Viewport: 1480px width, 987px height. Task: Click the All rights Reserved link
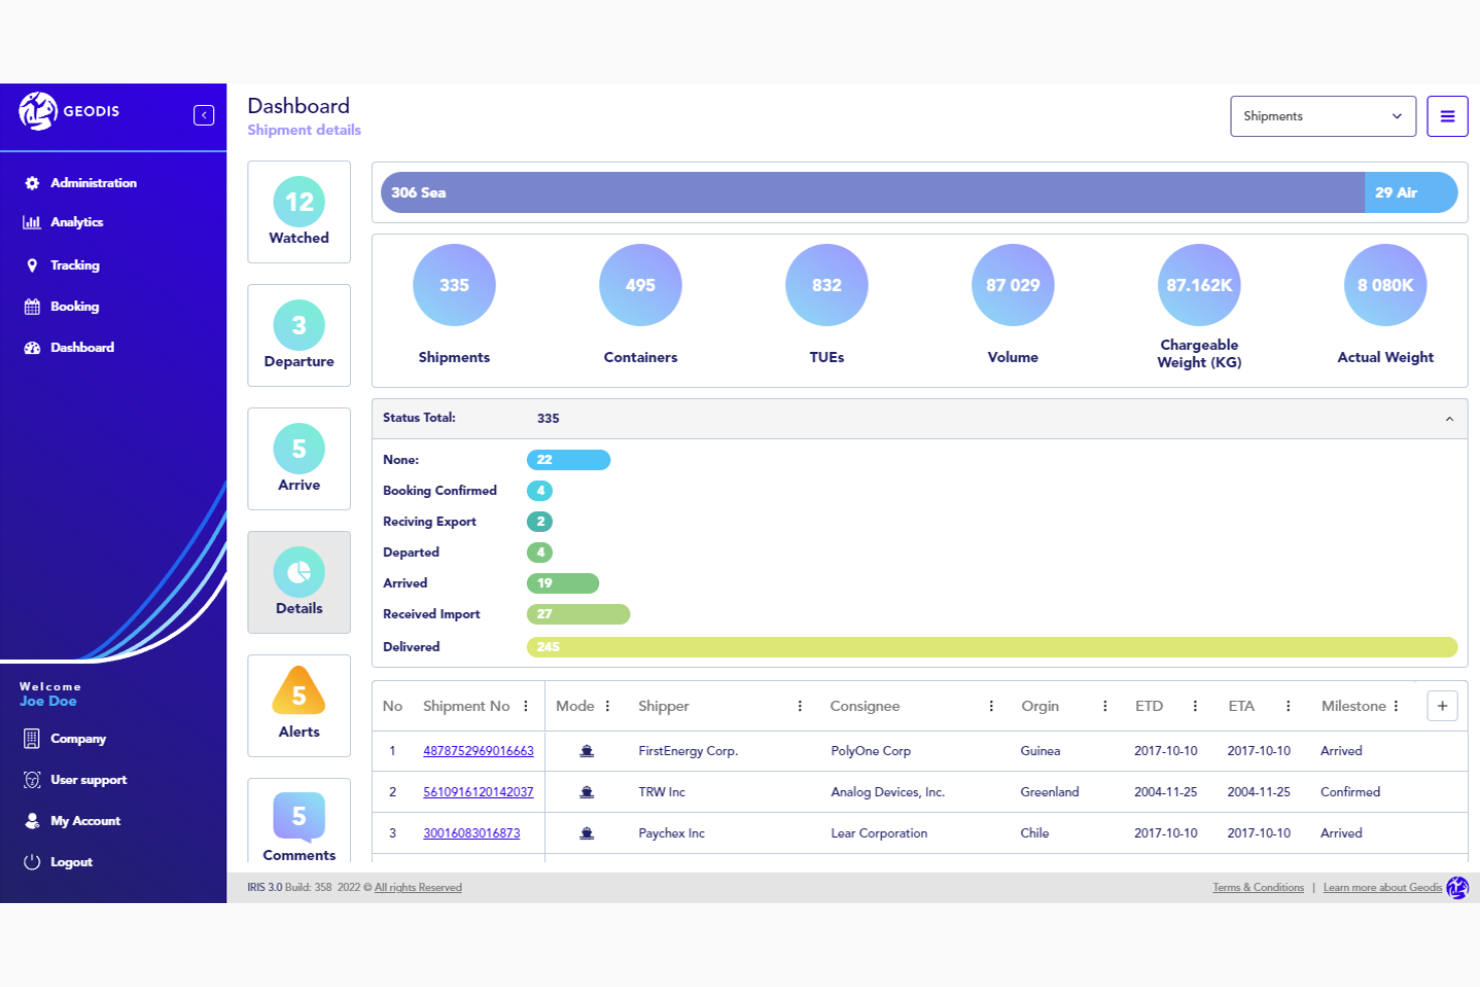[418, 887]
